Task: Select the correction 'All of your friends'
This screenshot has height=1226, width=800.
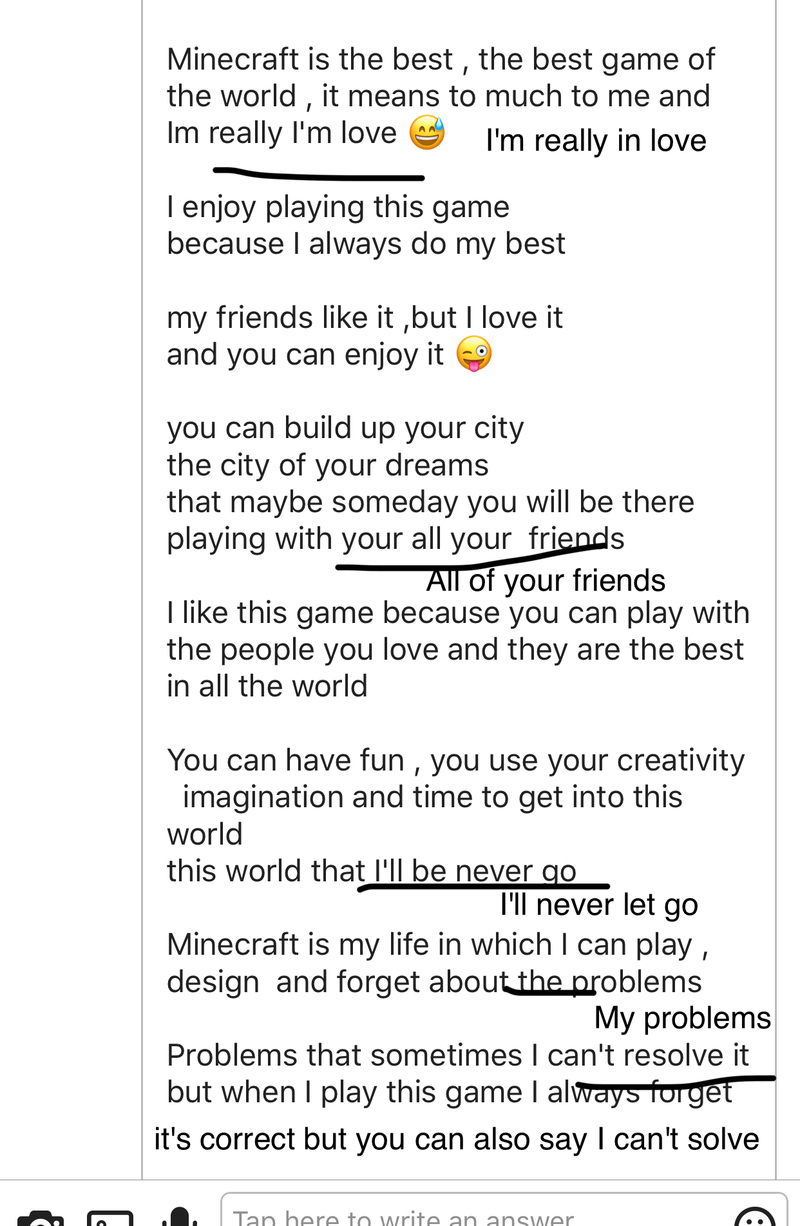Action: click(546, 580)
